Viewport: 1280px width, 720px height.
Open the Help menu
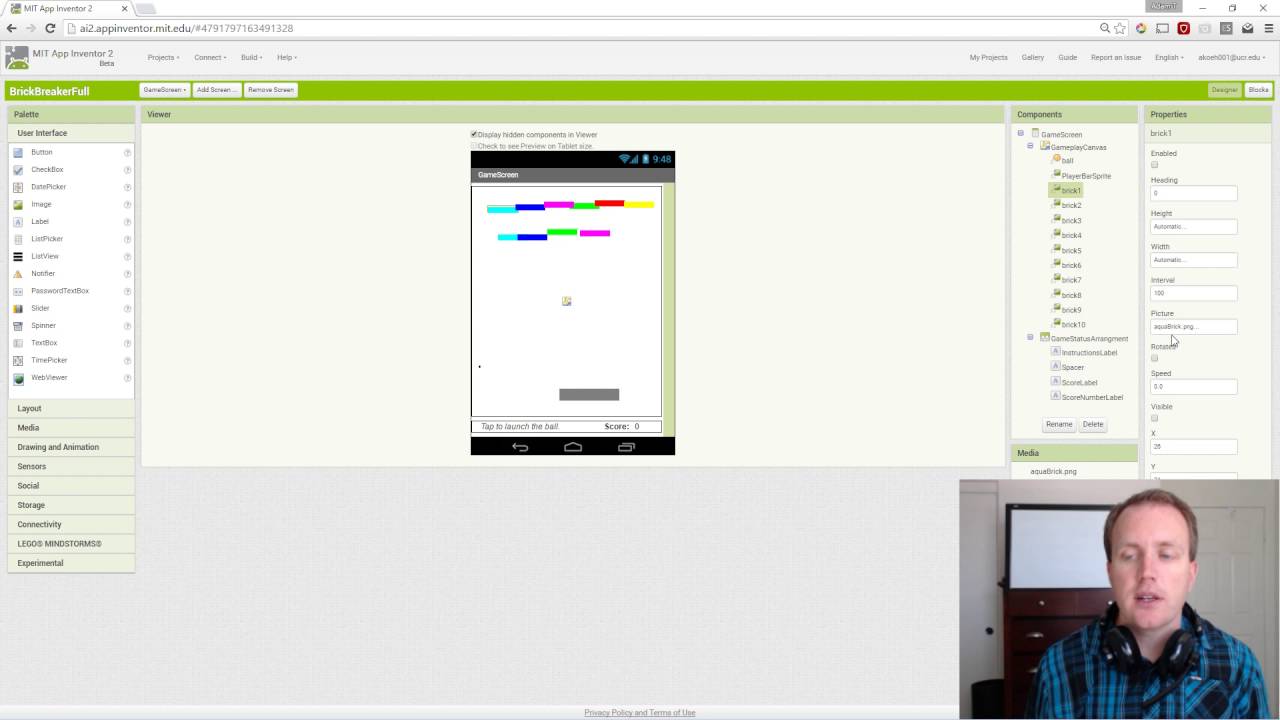click(286, 57)
